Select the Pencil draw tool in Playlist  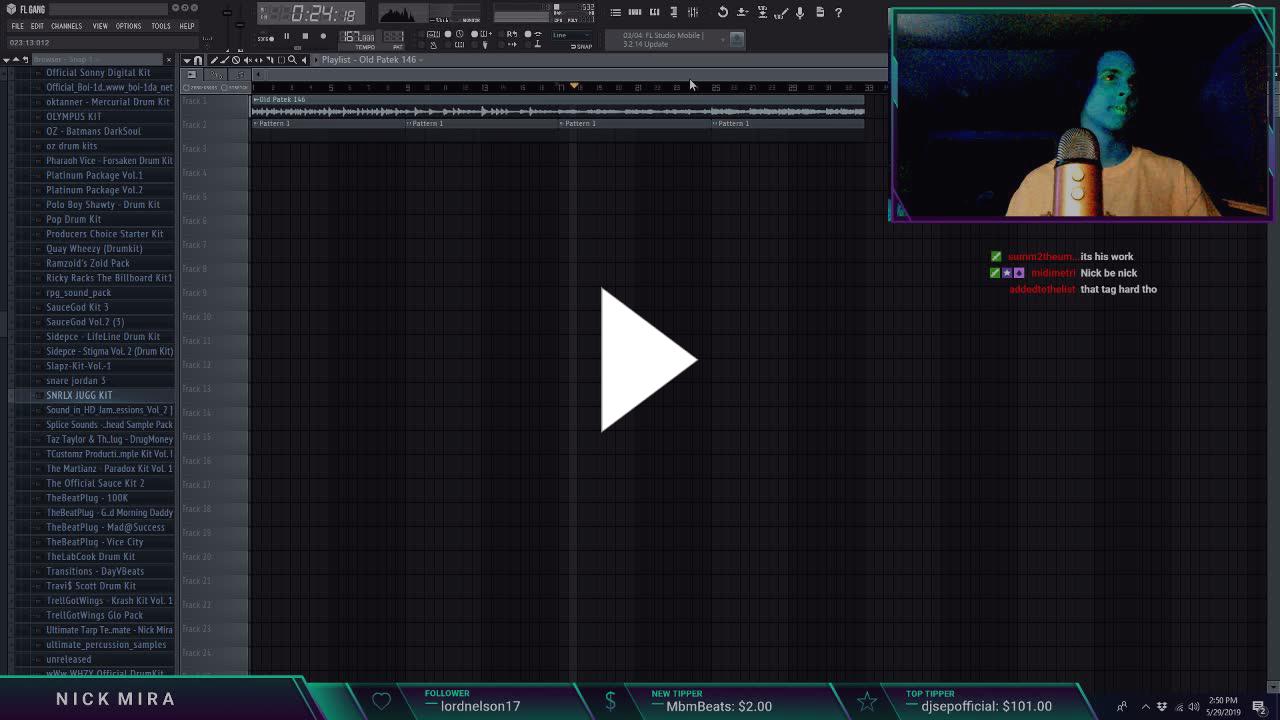pyautogui.click(x=213, y=60)
